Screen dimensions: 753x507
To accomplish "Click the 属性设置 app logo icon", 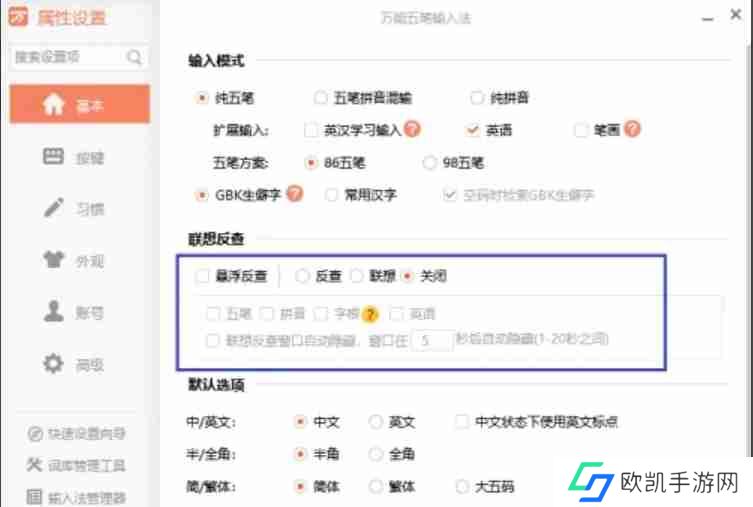I will pos(18,17).
